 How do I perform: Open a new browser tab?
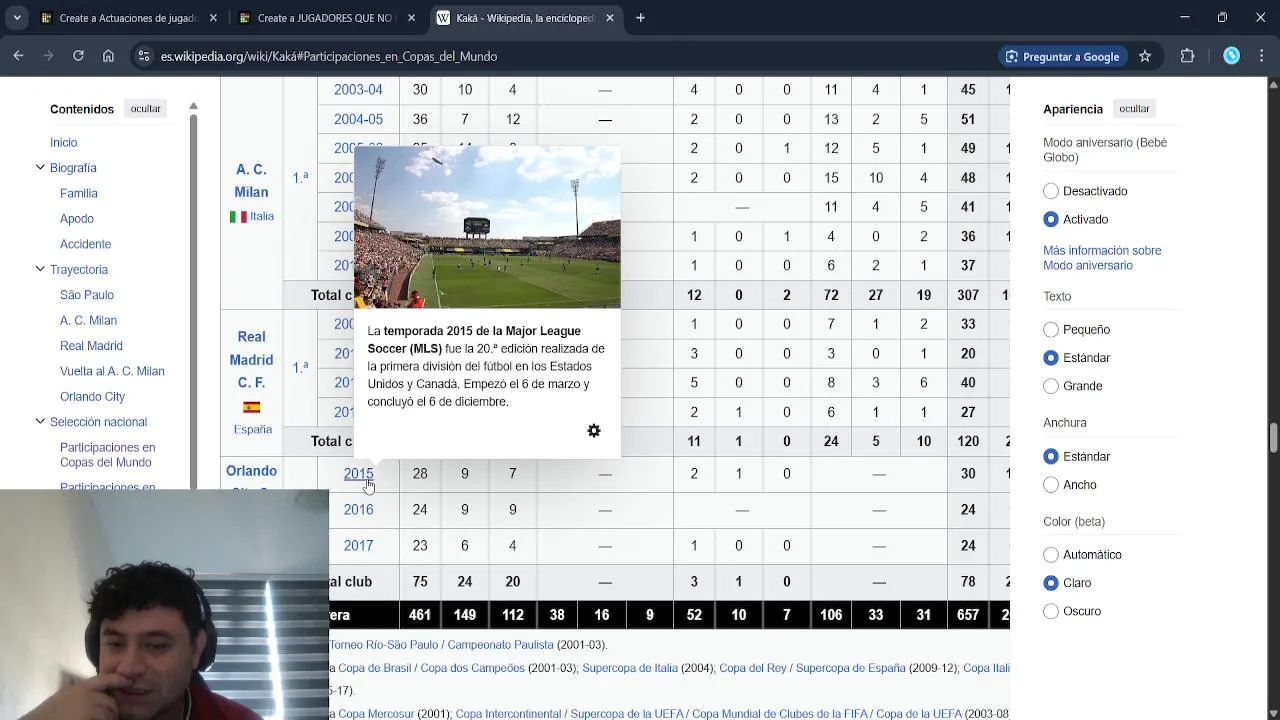click(x=640, y=18)
